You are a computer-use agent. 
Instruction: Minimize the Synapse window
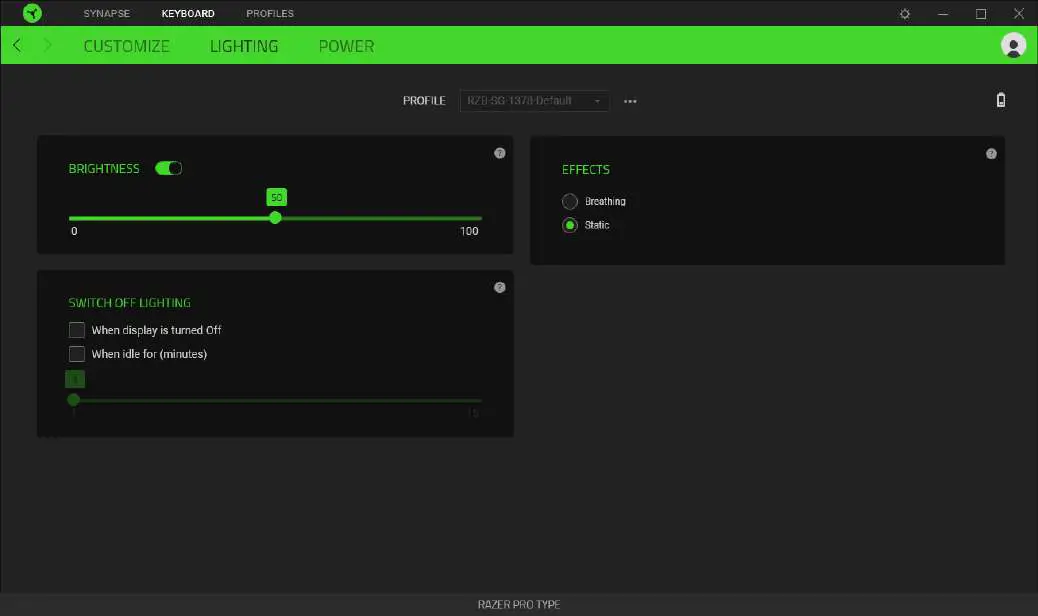coord(943,14)
